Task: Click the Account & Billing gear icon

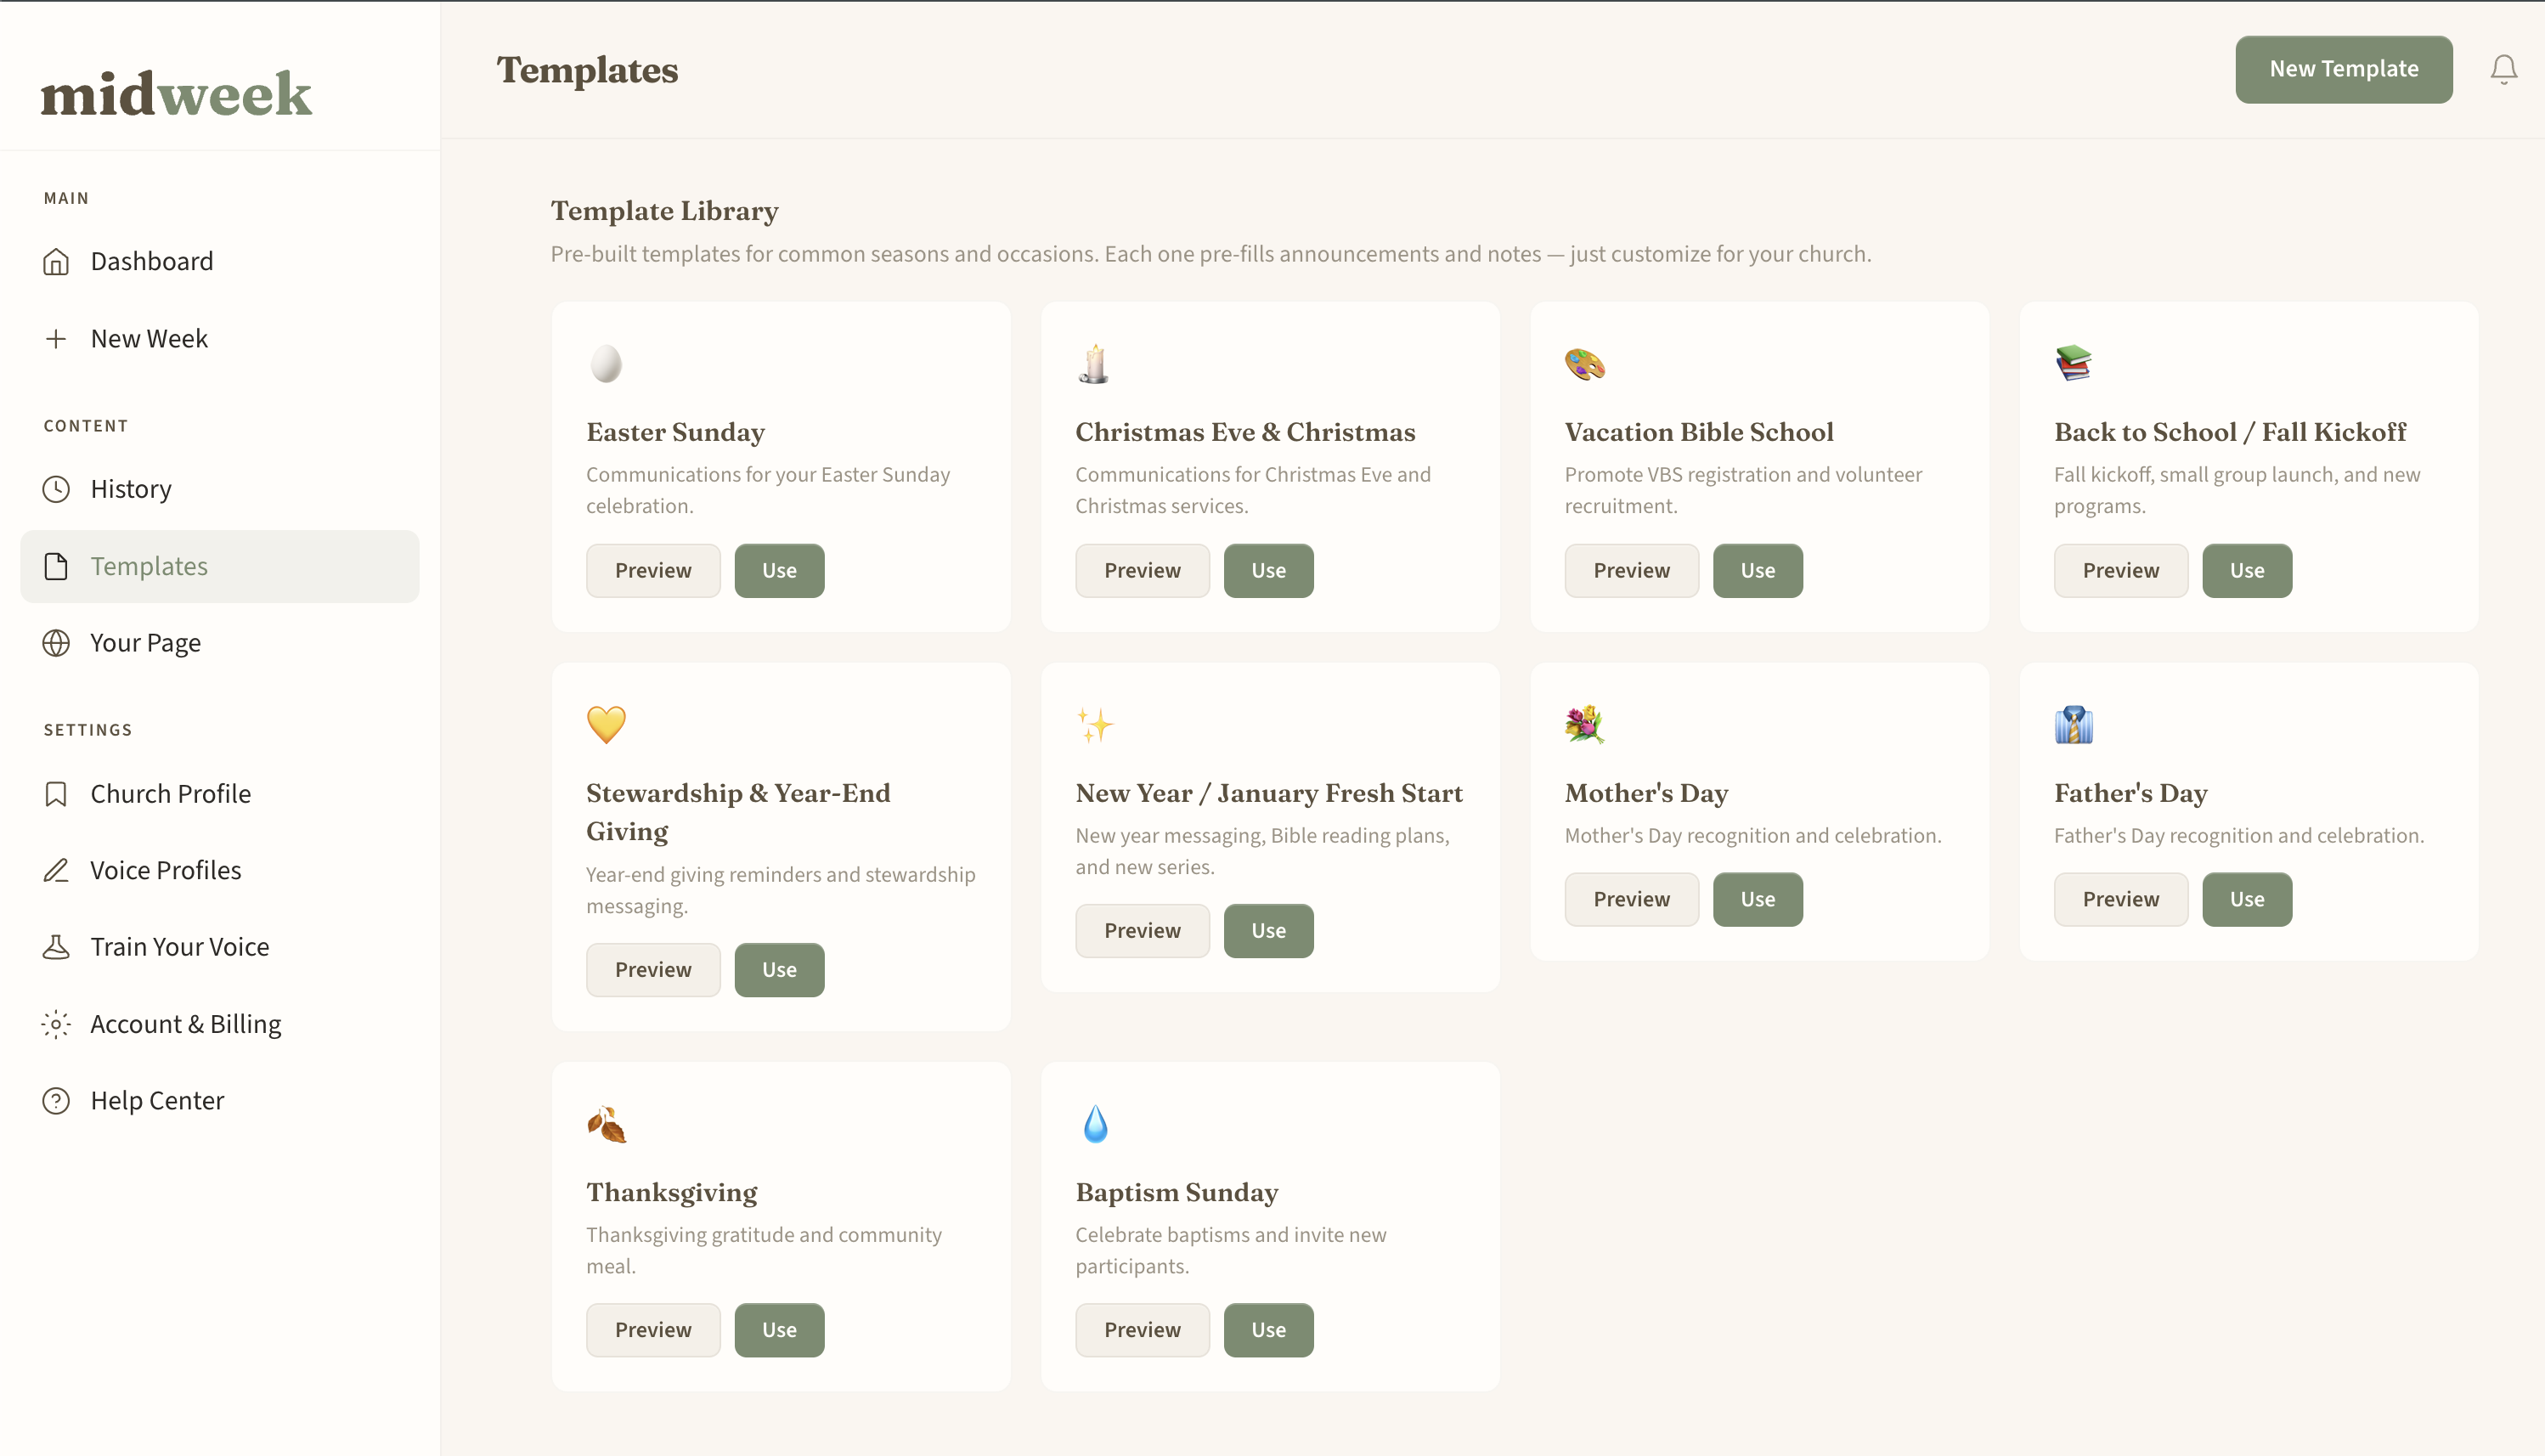Action: pyautogui.click(x=56, y=1024)
